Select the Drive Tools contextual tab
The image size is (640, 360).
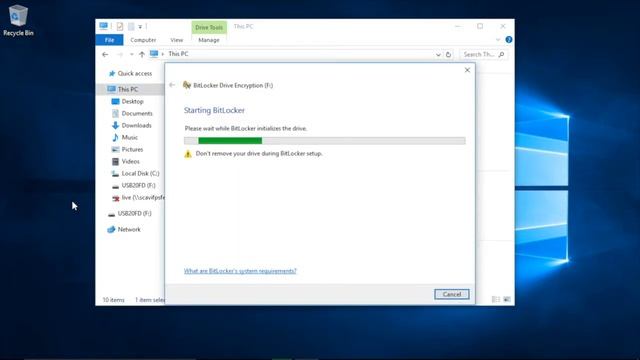[209, 27]
